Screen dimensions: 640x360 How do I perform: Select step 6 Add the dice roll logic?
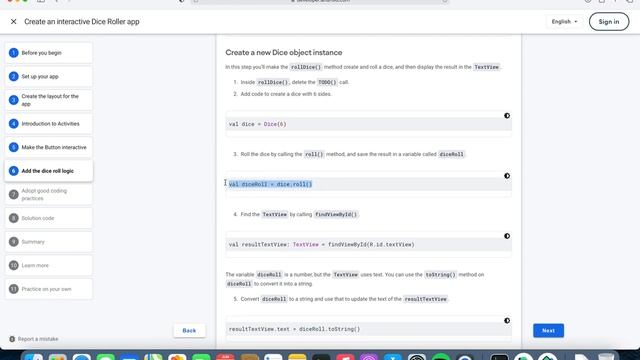pos(49,171)
